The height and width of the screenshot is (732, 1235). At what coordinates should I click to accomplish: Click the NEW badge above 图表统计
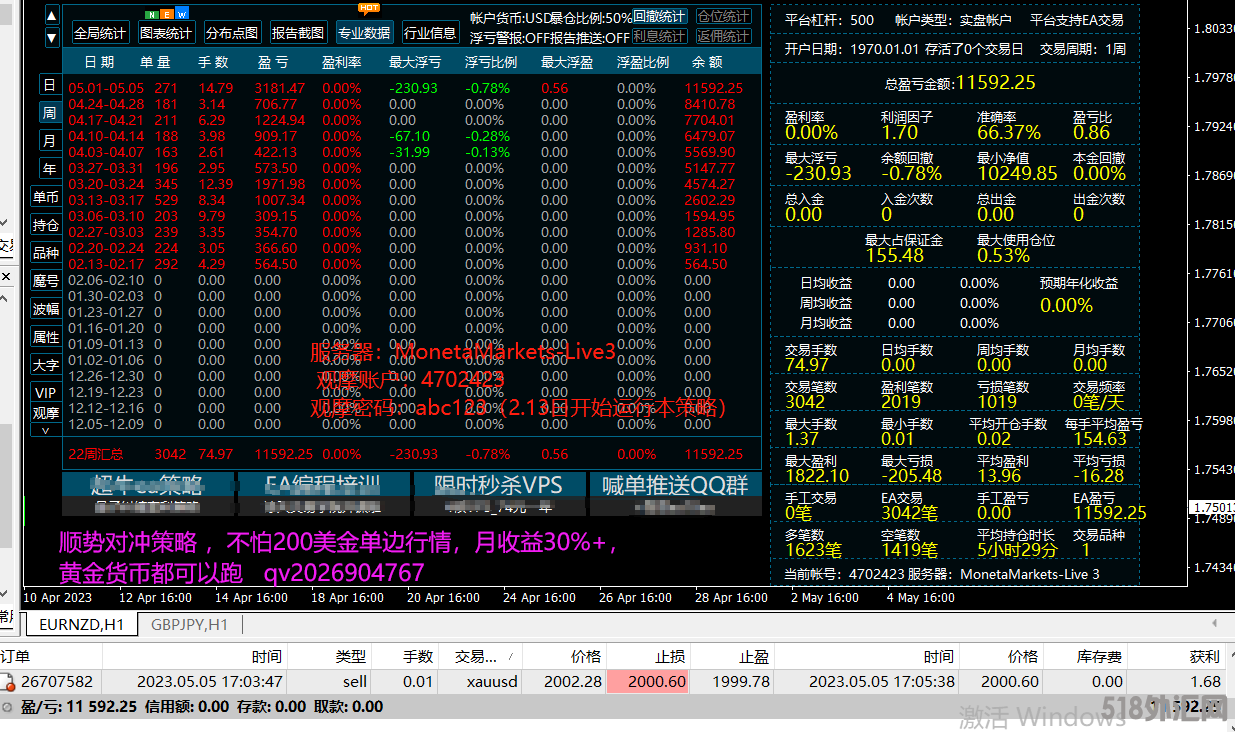coord(167,15)
